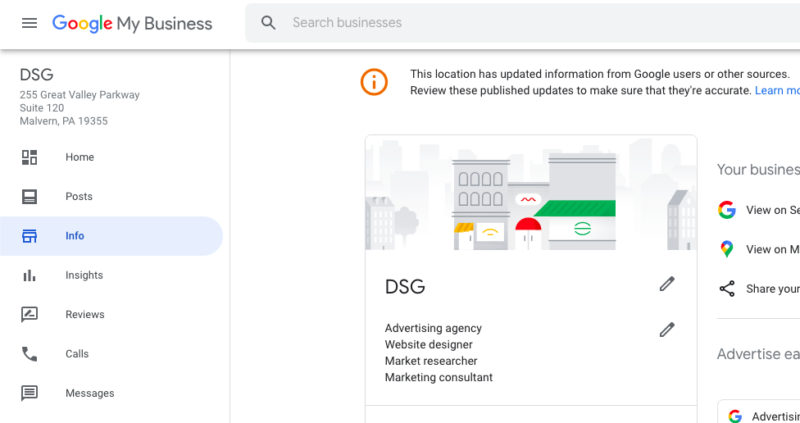The width and height of the screenshot is (800, 423).
Task: Click the Messages chat icon
Action: 29,393
